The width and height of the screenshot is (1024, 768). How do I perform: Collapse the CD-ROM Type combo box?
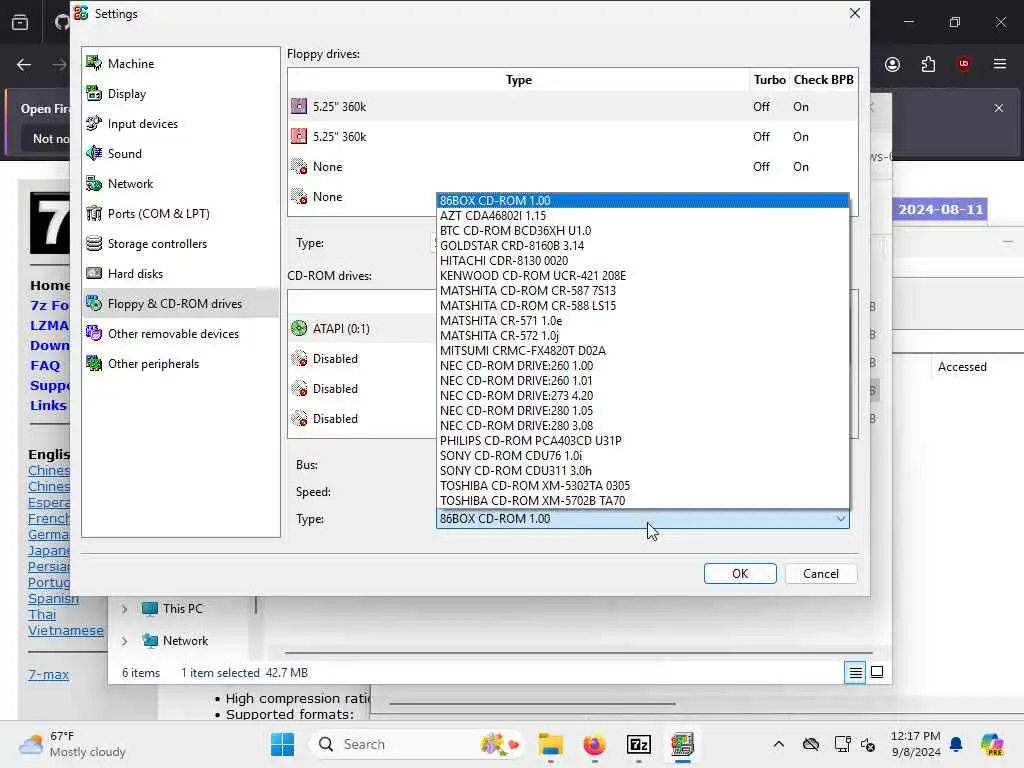[x=643, y=519]
